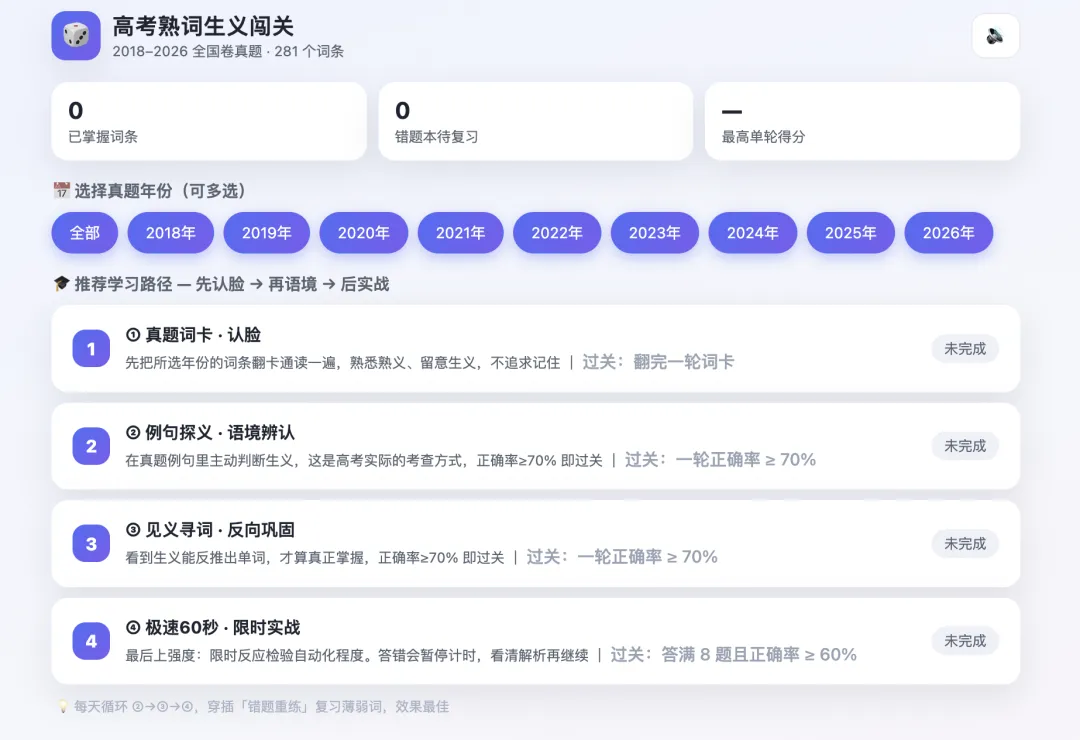Click the number 2 step badge
The image size is (1080, 740).
click(91, 446)
